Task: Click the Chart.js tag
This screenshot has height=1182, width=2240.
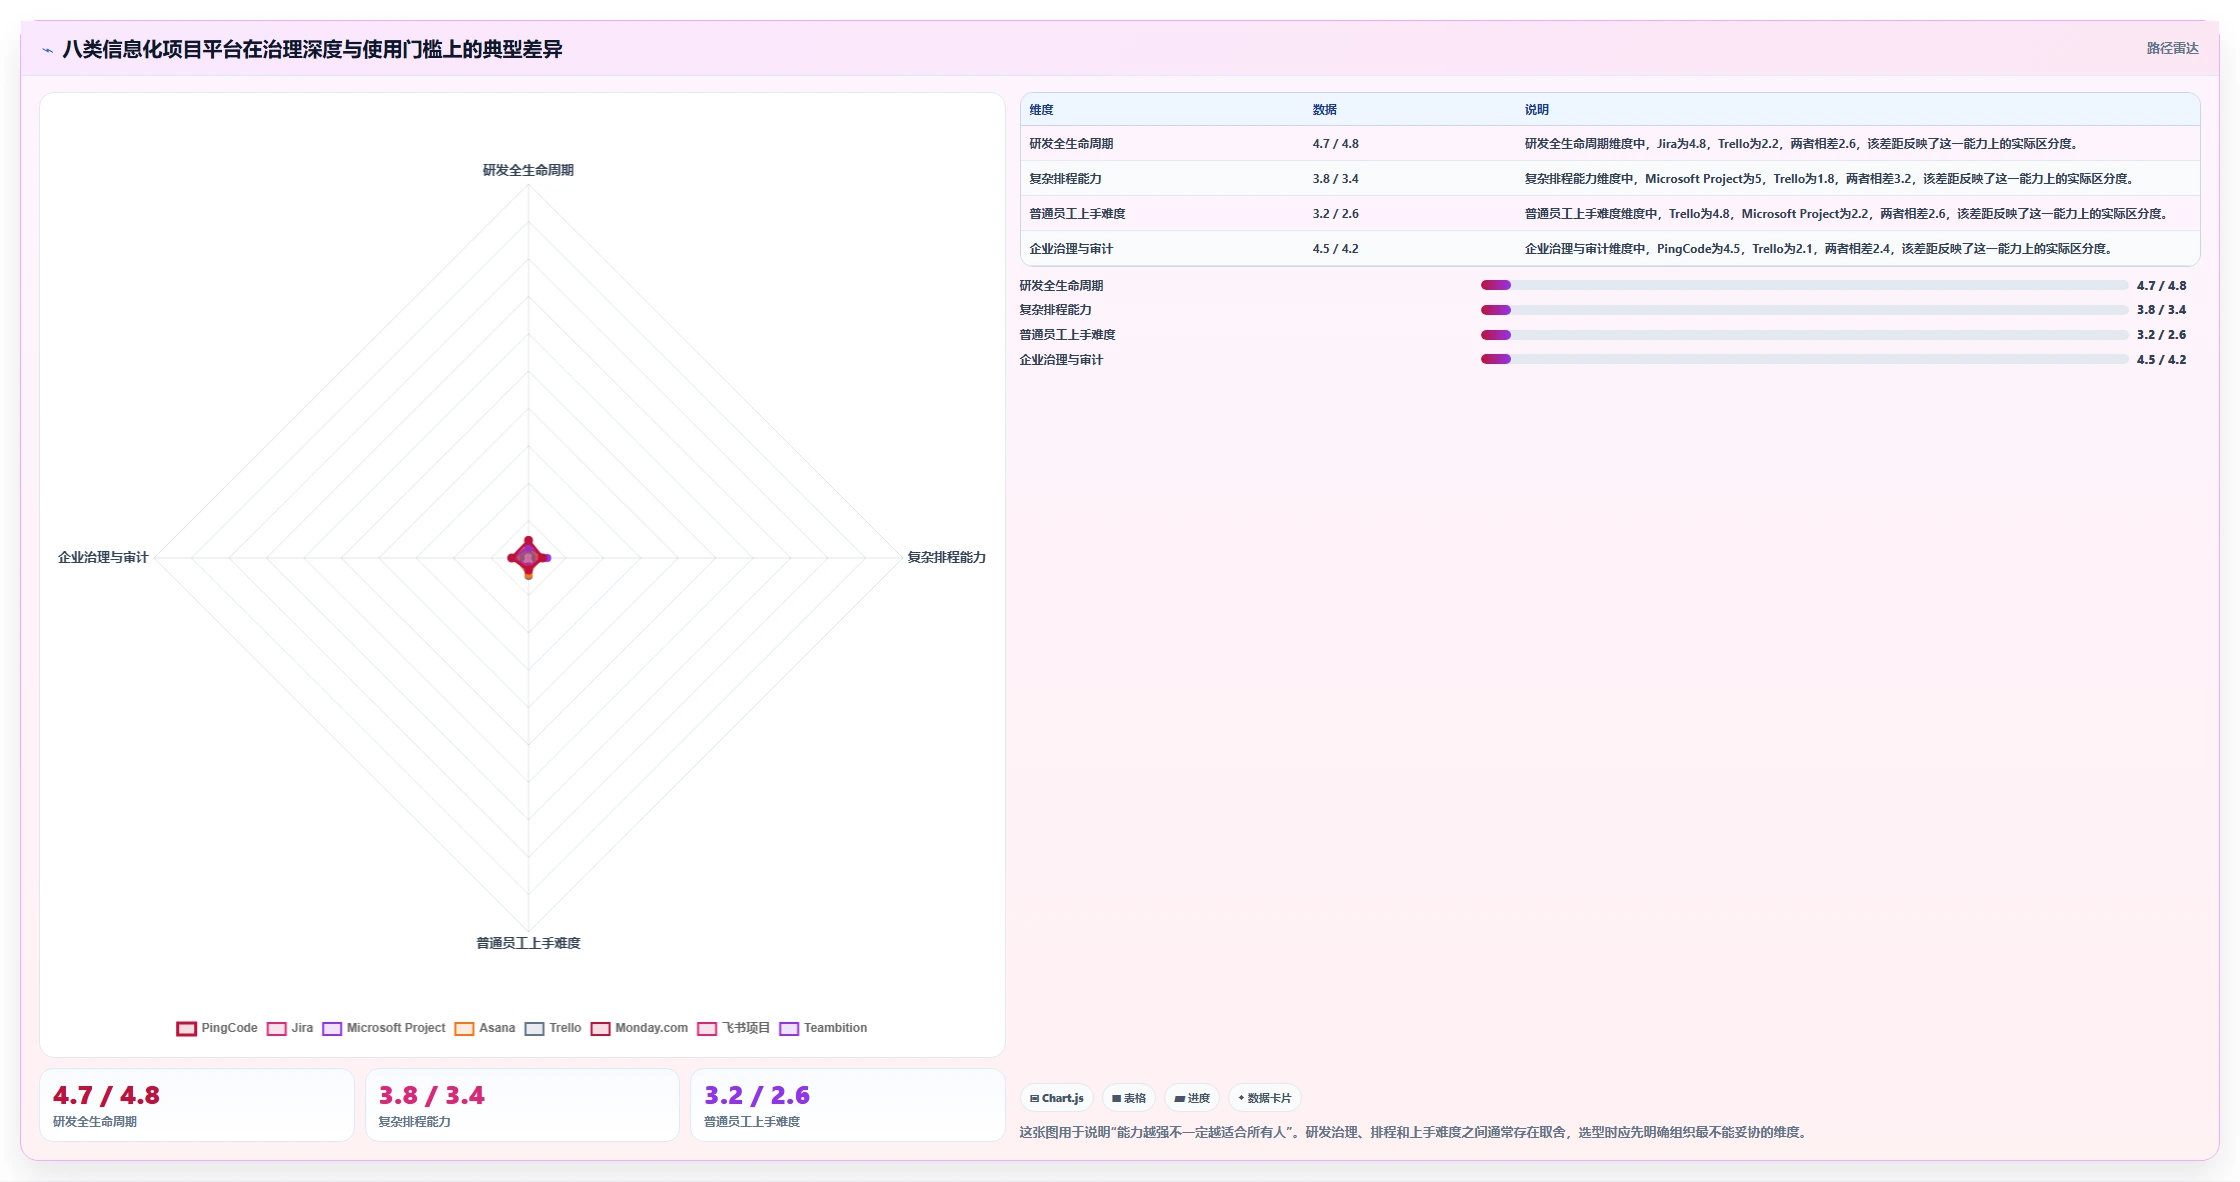Action: tap(1057, 1098)
